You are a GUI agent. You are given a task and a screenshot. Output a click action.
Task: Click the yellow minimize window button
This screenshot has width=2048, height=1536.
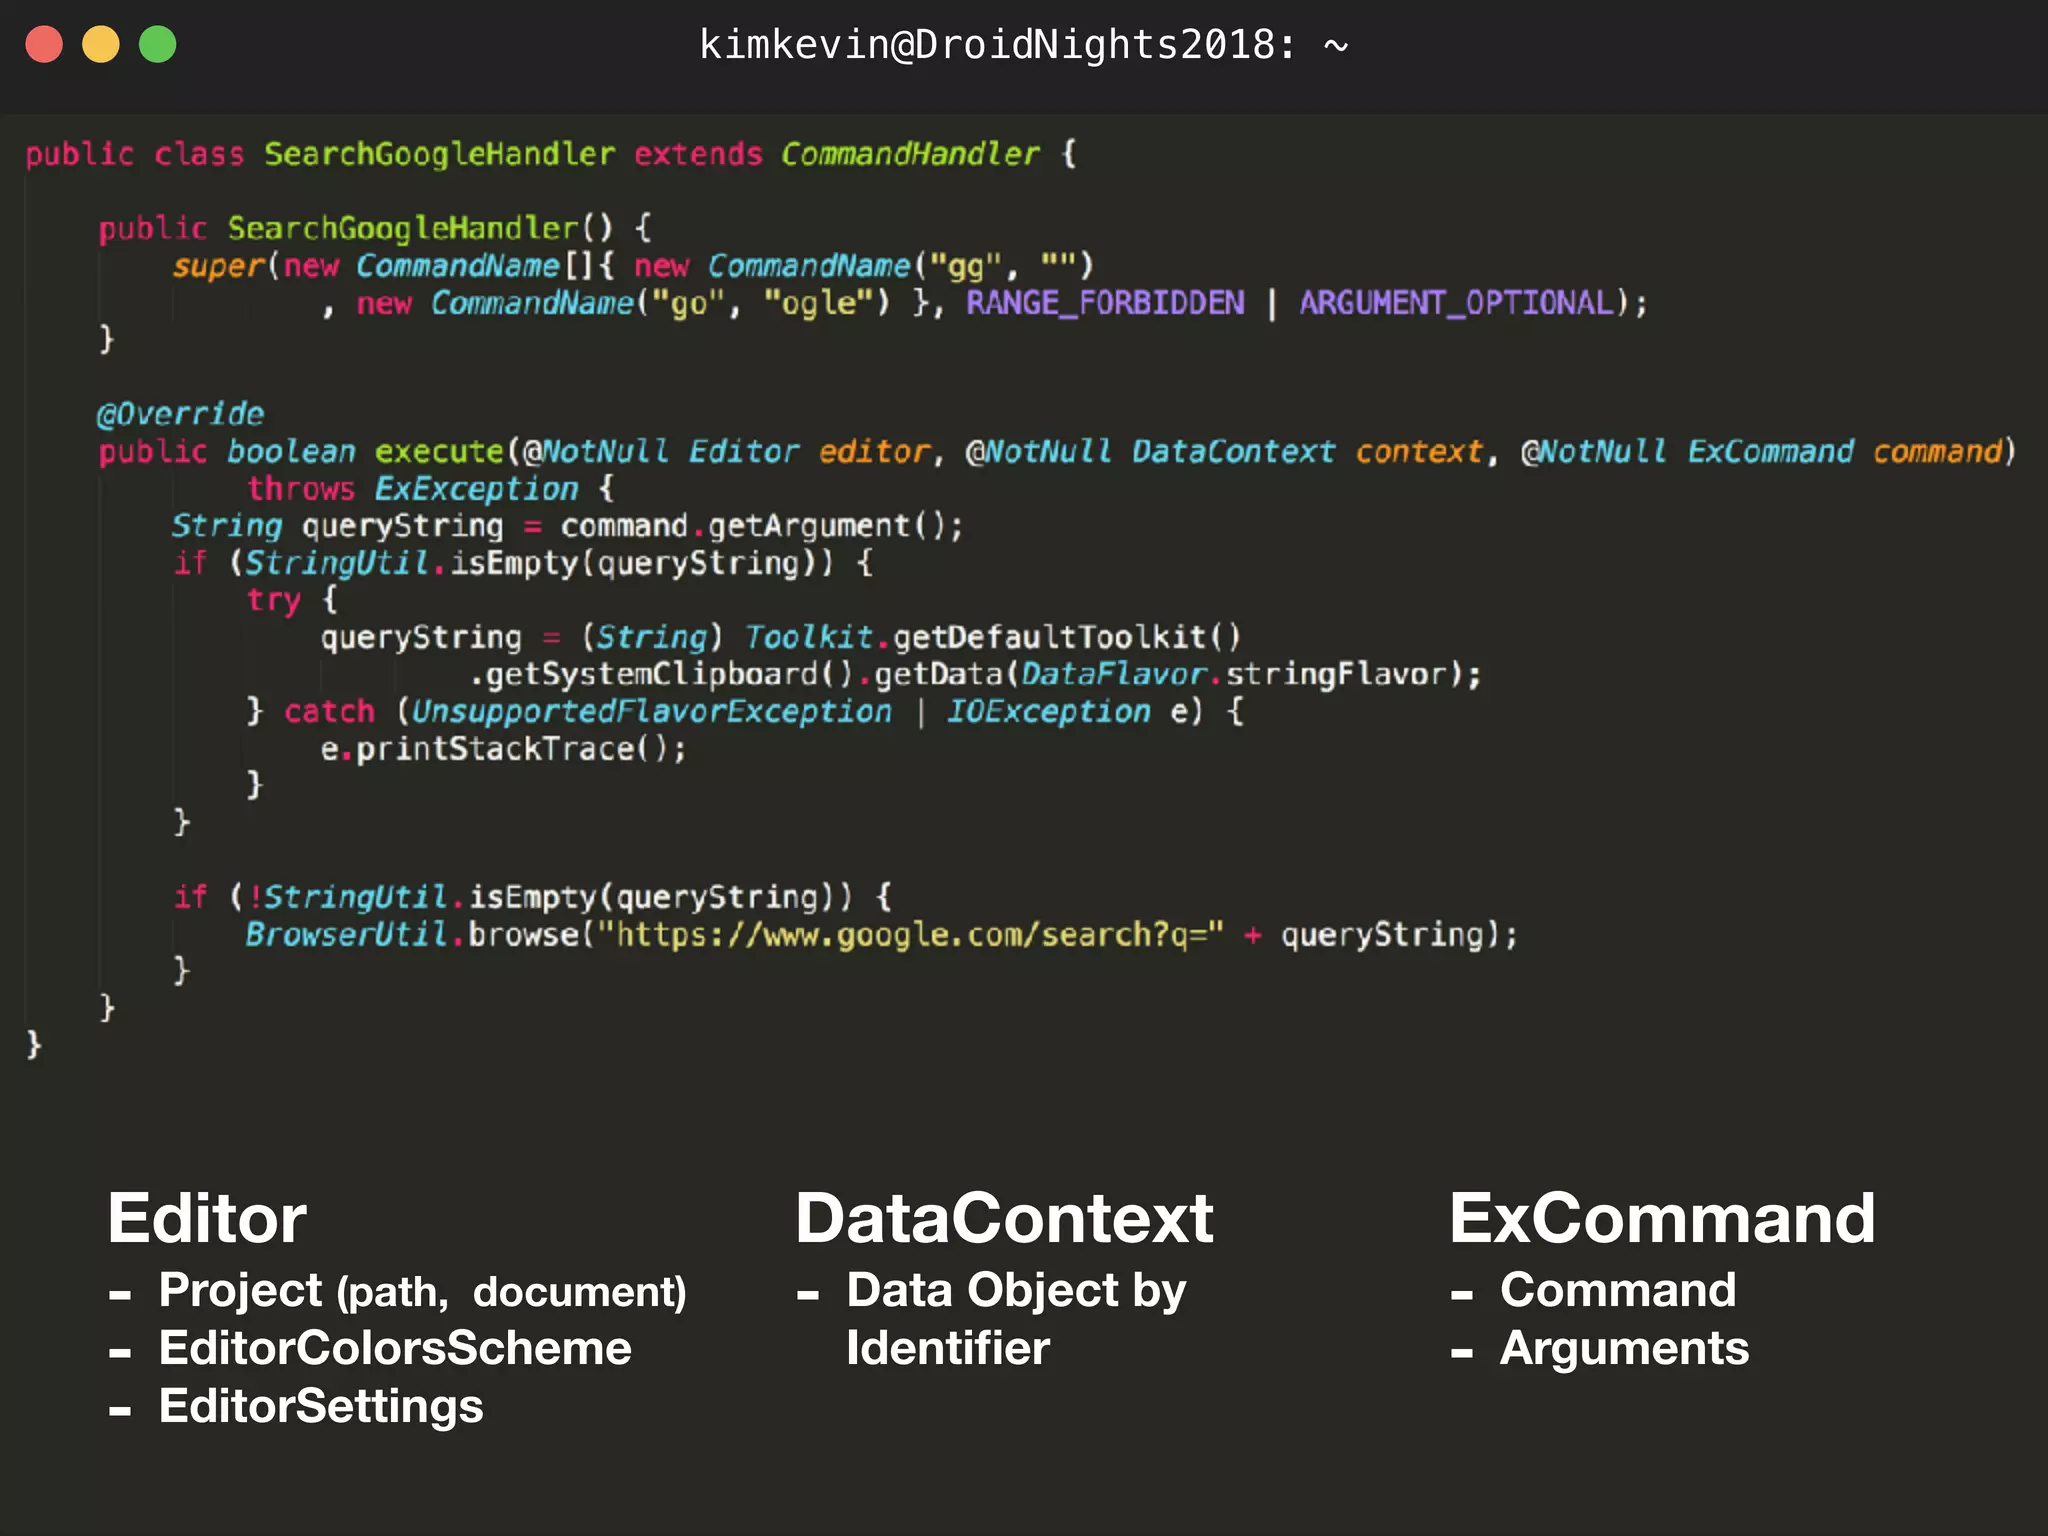[x=101, y=44]
